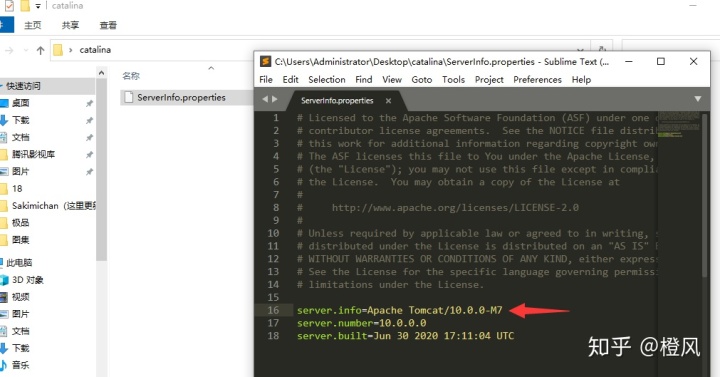Open the Preferences menu

pyautogui.click(x=537, y=79)
